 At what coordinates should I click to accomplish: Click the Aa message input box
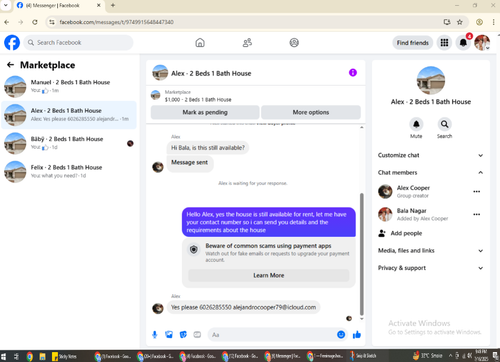272,335
